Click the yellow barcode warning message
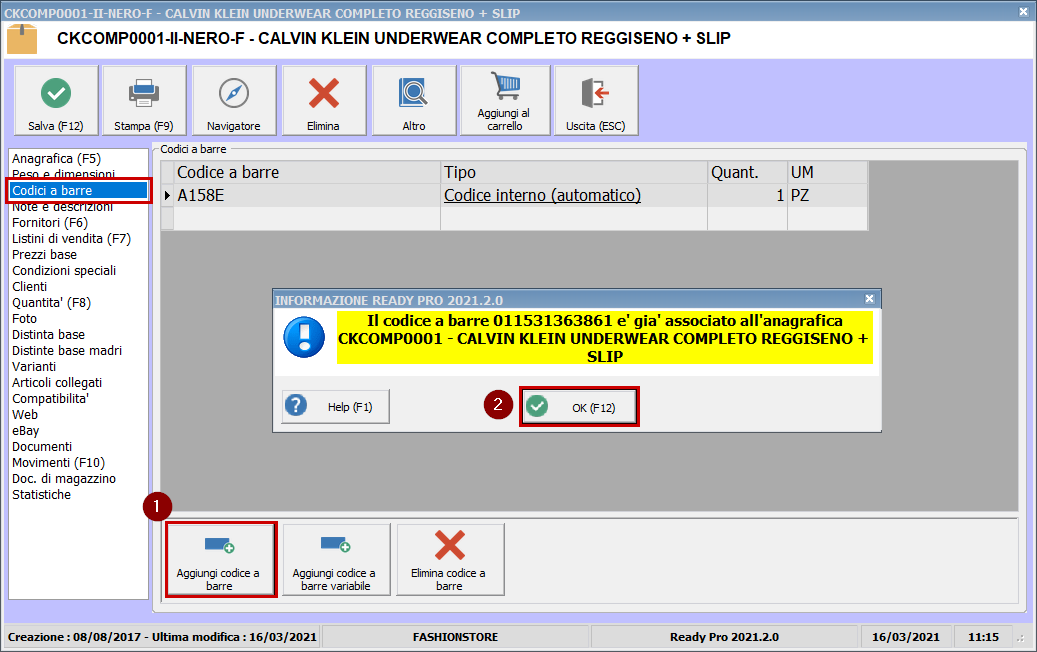This screenshot has width=1037, height=652. tap(604, 338)
